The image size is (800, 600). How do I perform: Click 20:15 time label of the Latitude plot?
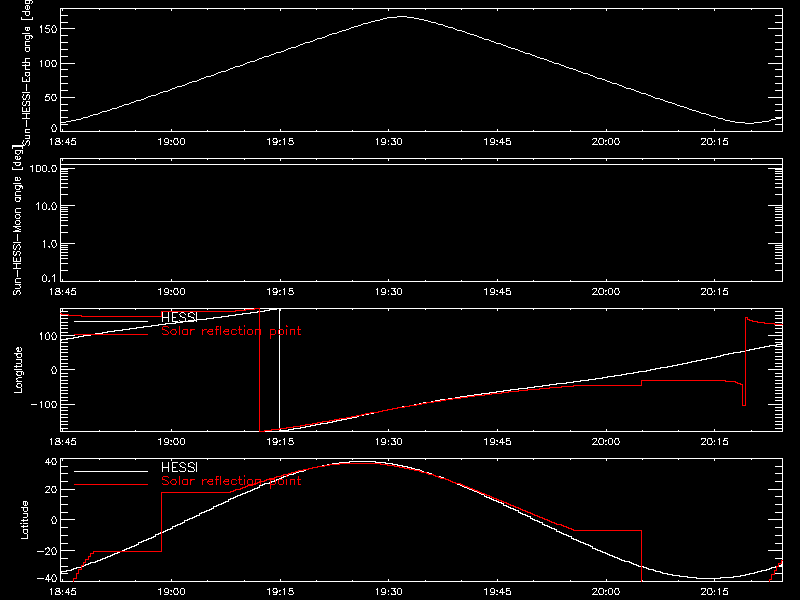point(714,592)
